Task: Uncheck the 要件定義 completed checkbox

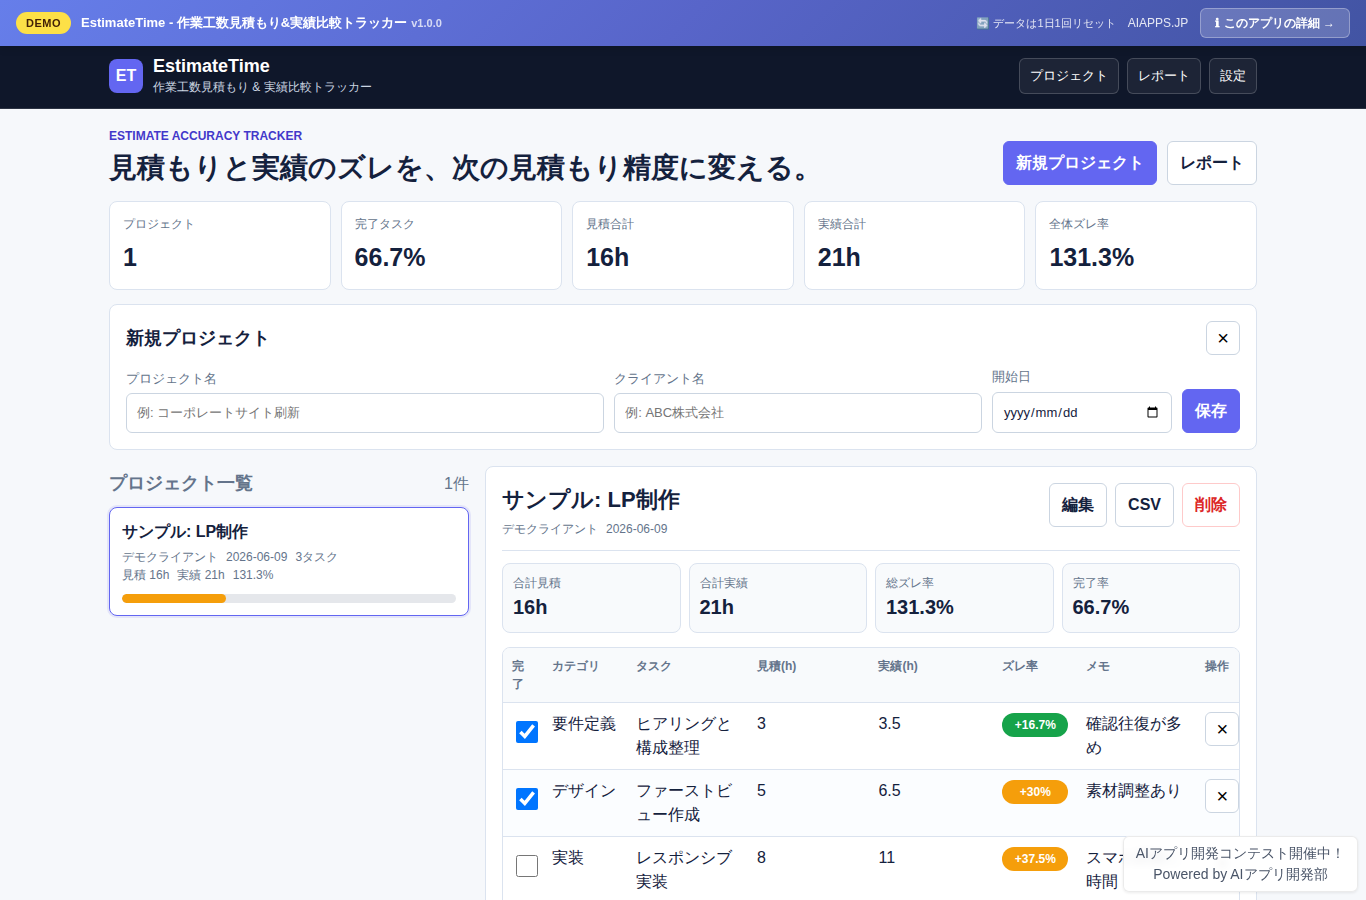Action: click(527, 732)
